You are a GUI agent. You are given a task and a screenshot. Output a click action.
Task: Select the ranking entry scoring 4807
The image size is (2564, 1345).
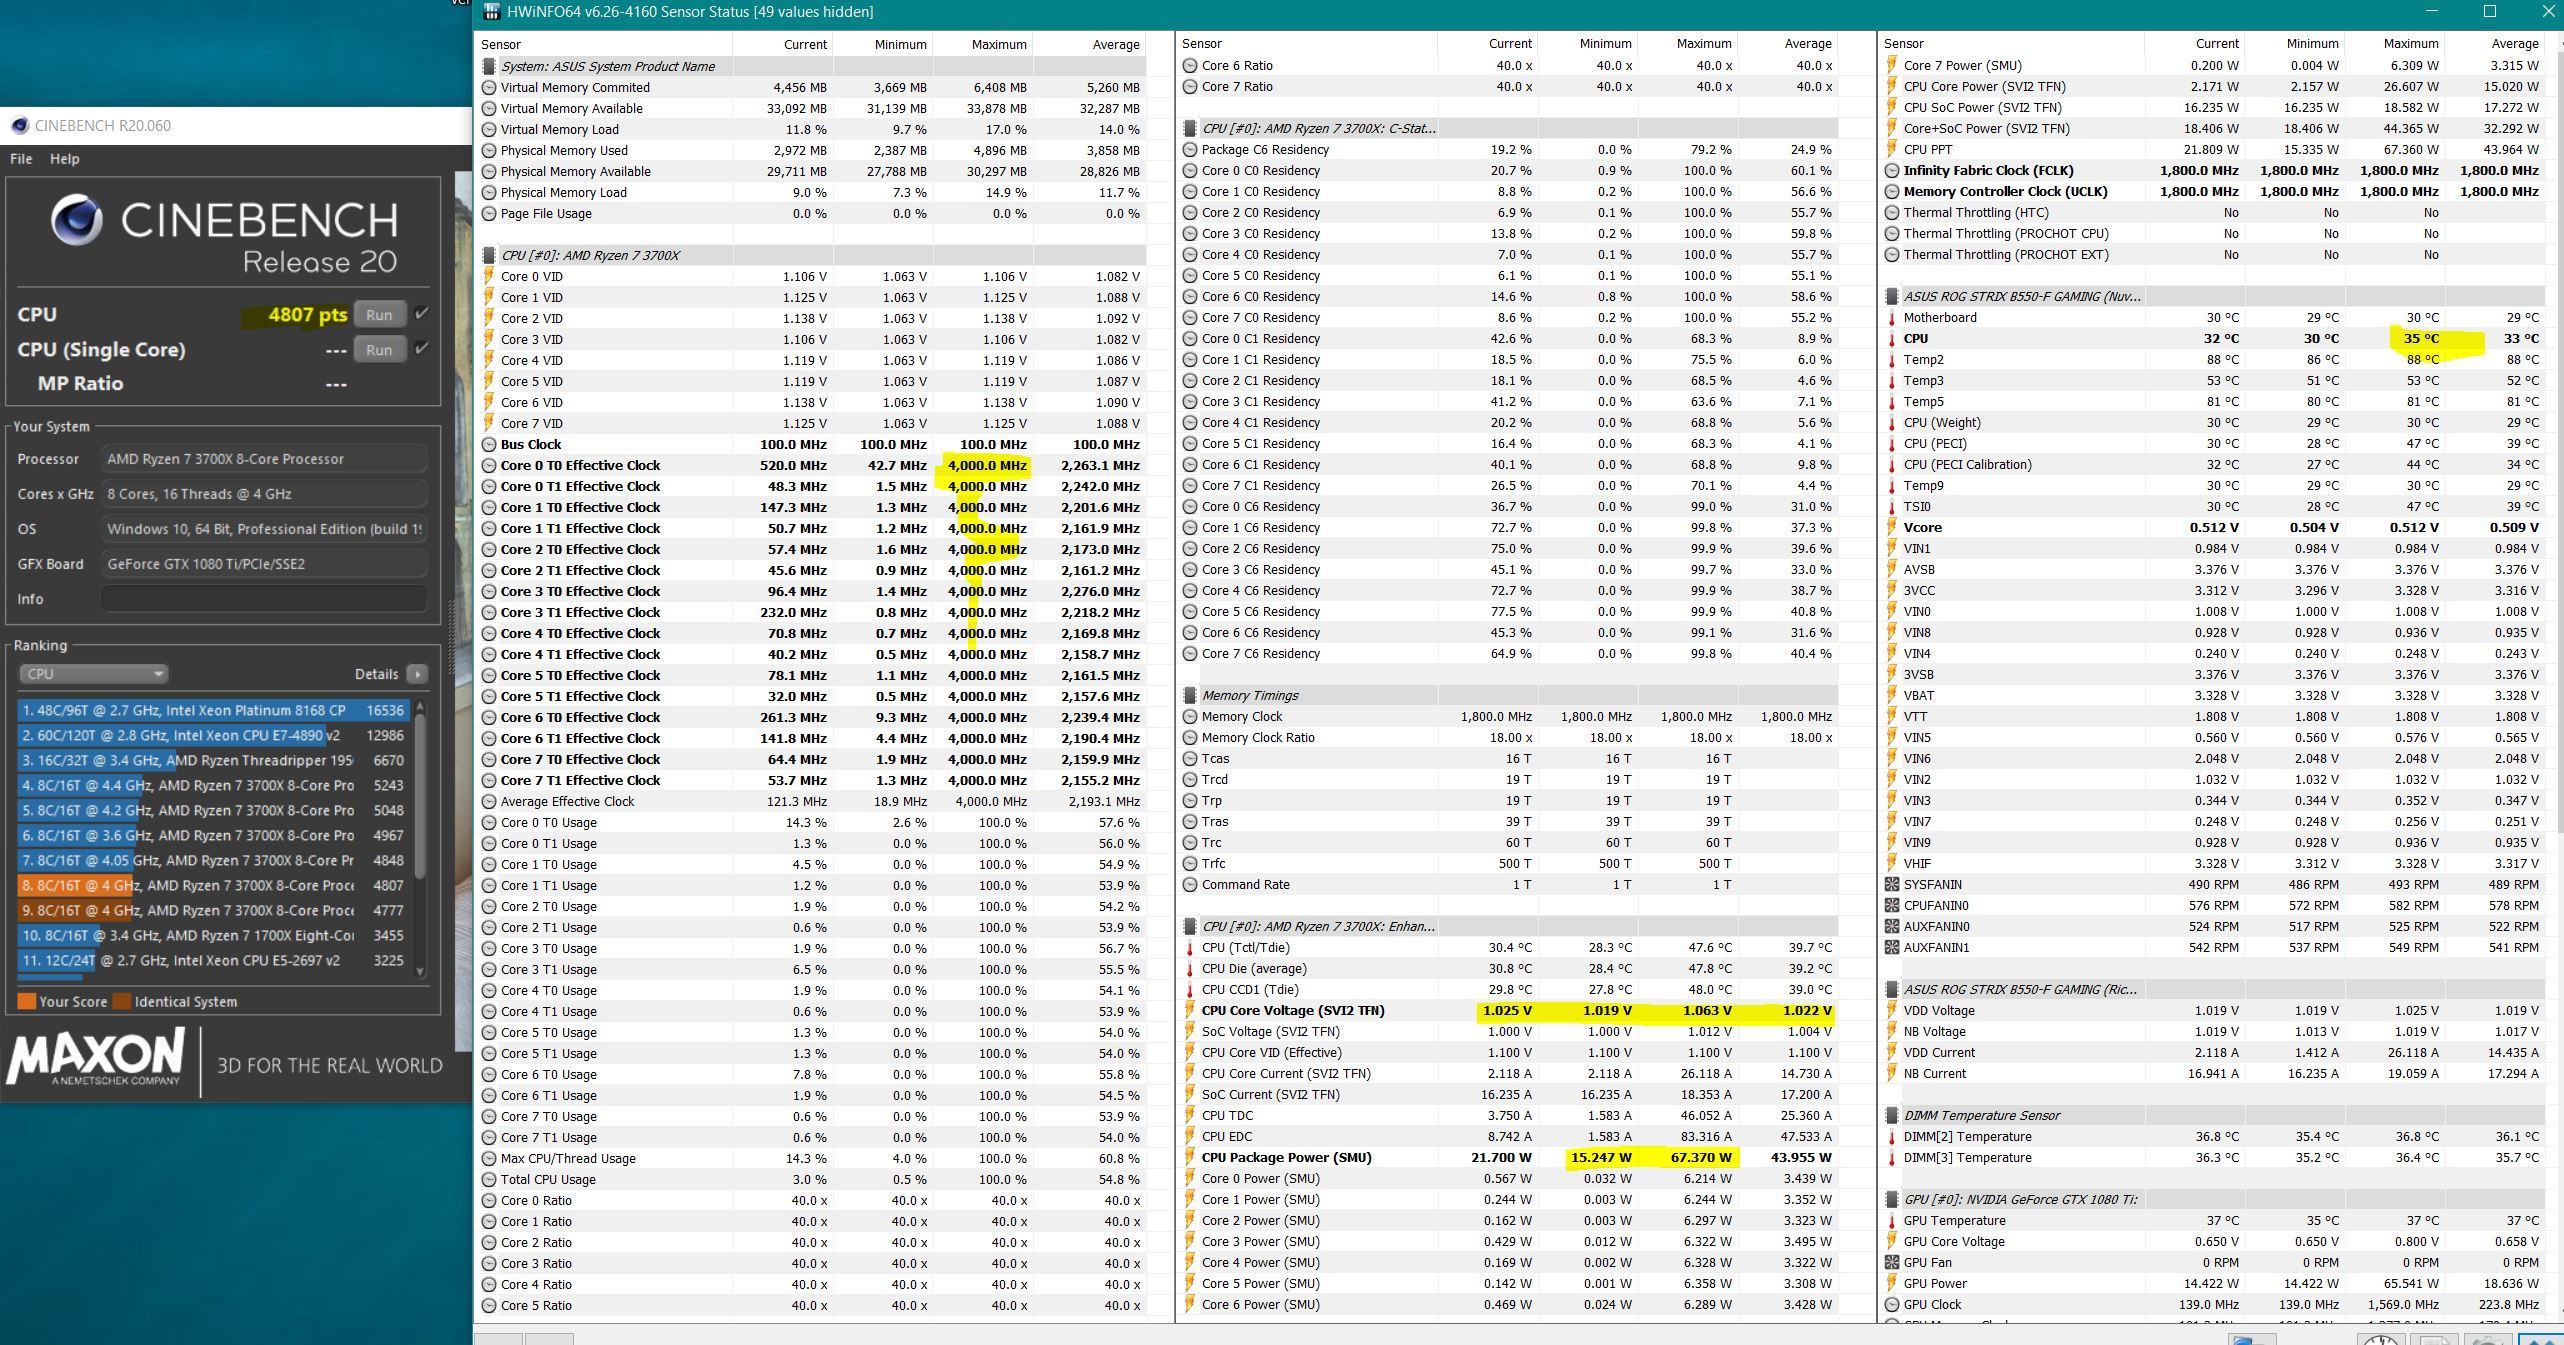pos(213,885)
